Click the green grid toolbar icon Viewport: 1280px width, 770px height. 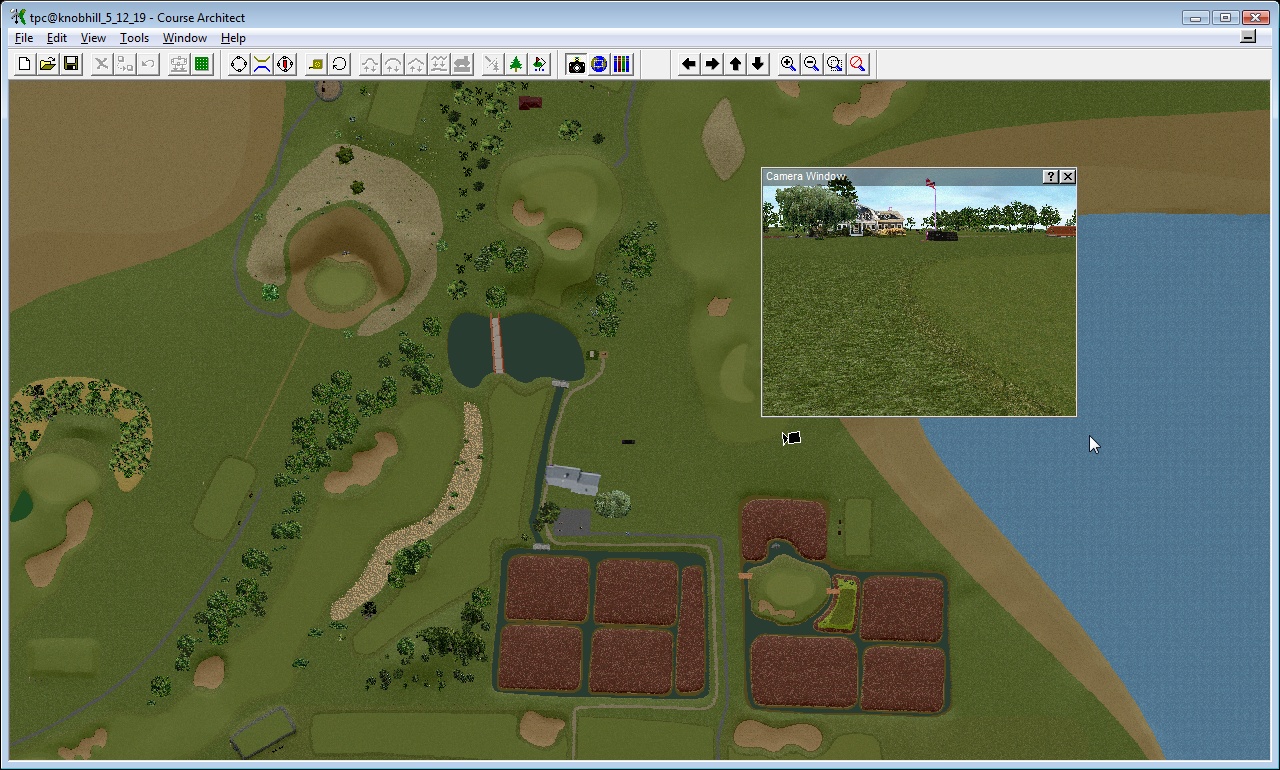(202, 64)
